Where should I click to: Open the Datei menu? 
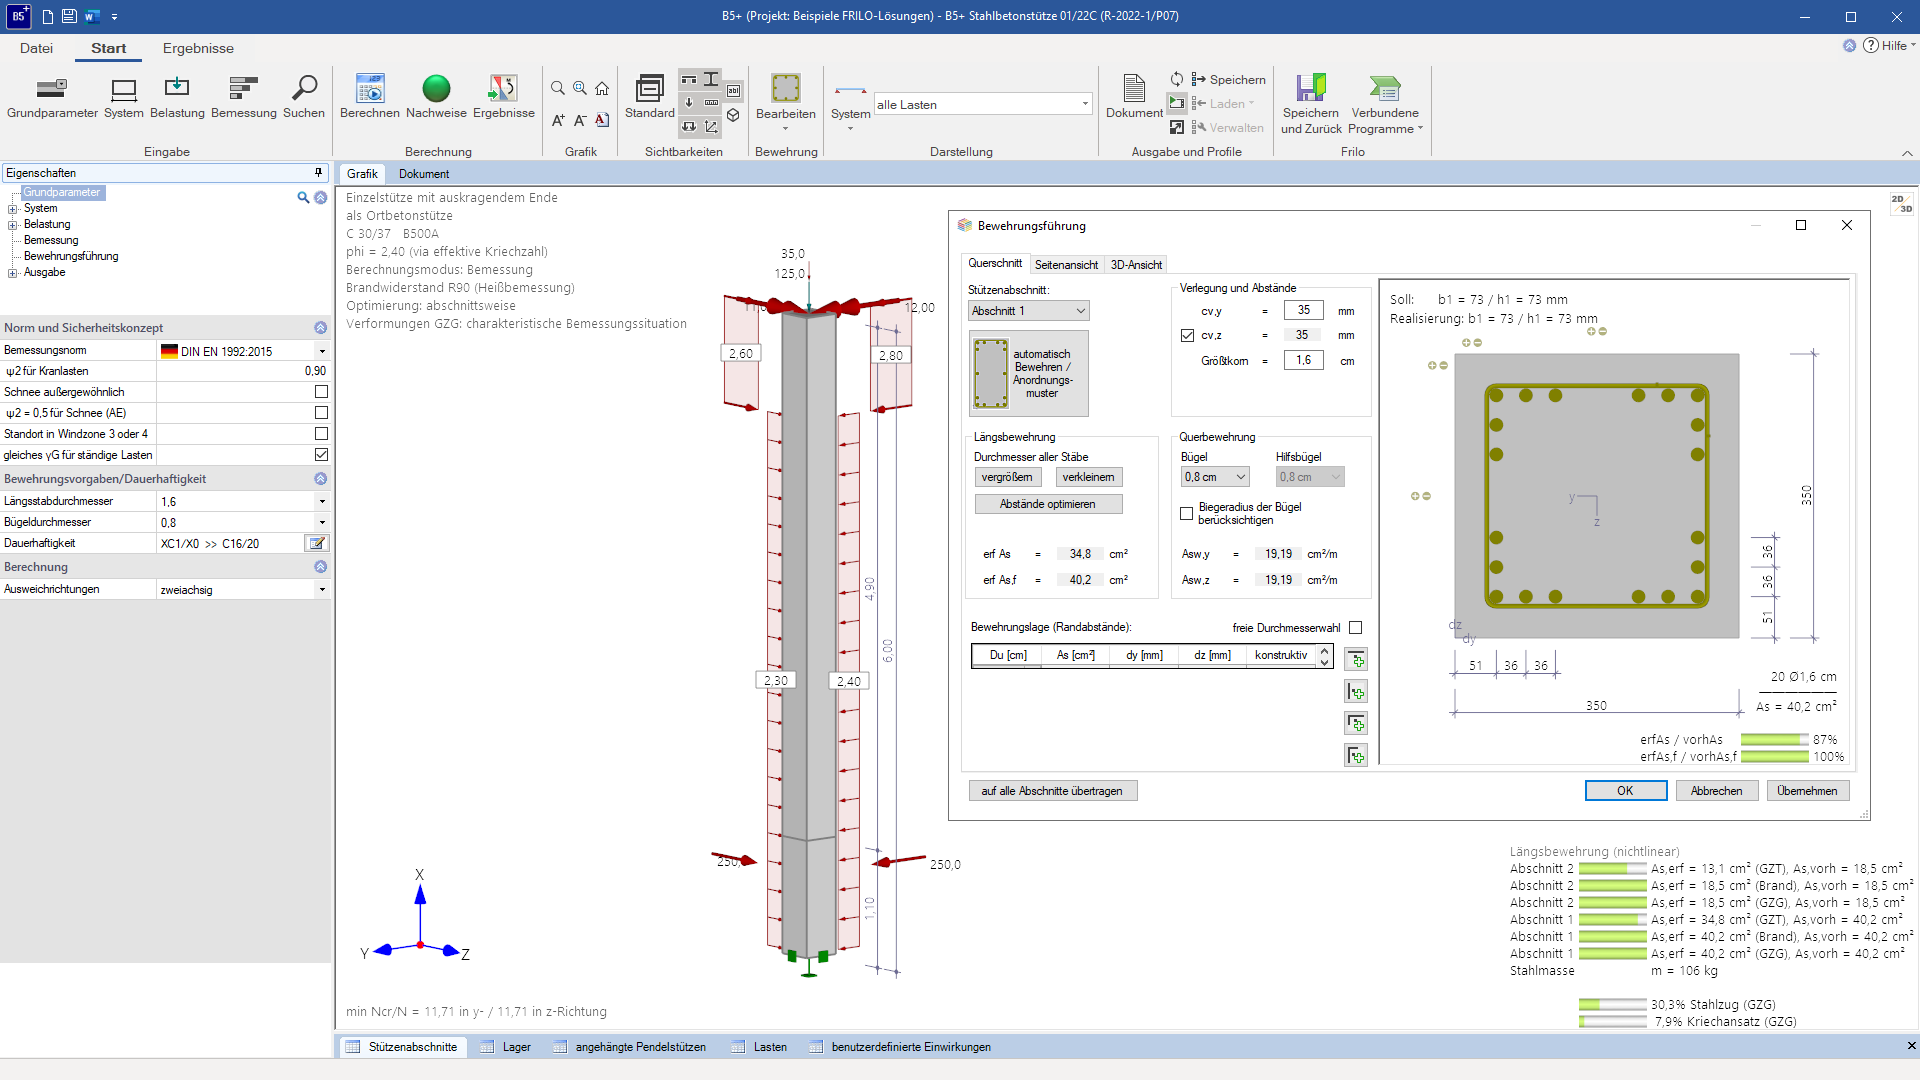point(36,48)
